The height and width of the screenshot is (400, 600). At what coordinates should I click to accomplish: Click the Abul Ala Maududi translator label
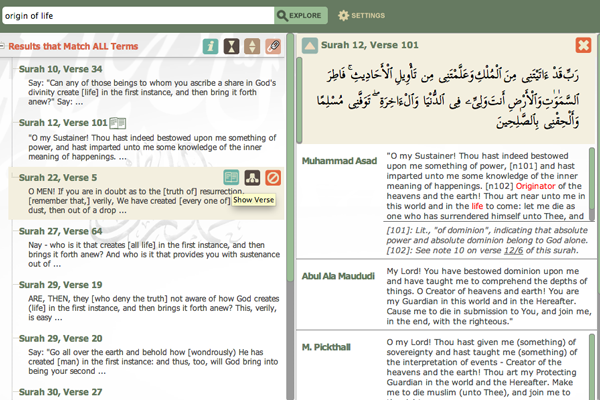(338, 276)
